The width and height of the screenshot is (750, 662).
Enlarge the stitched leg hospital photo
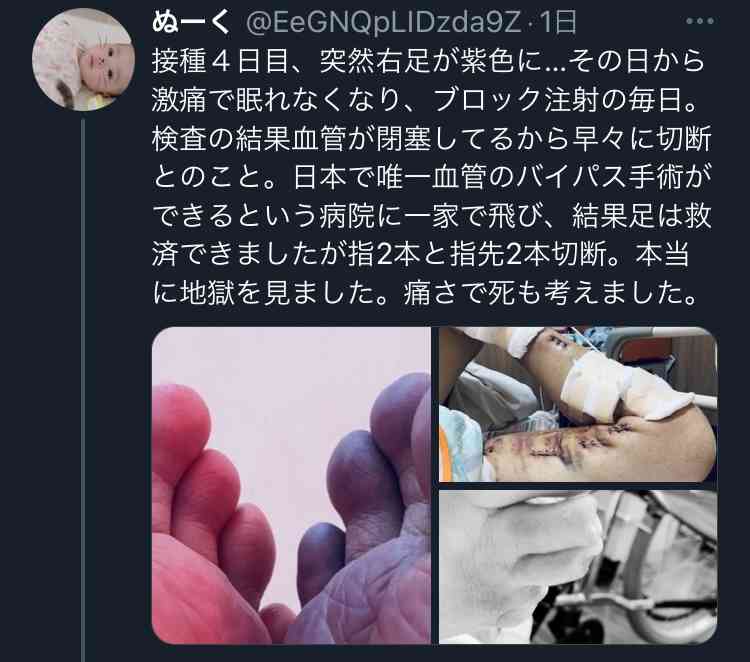click(x=578, y=404)
